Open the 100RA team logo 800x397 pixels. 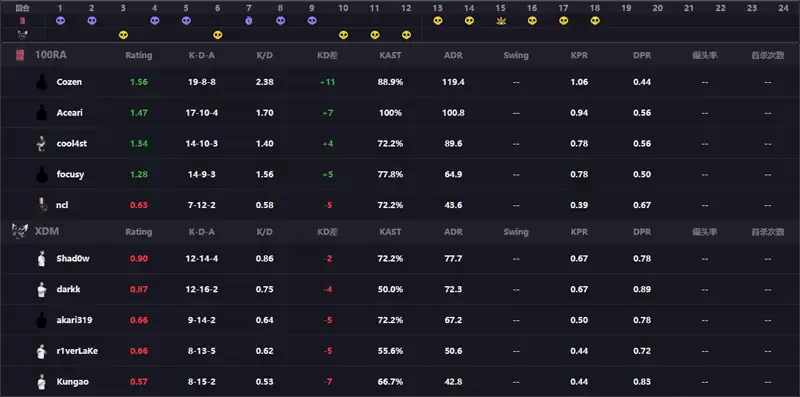pos(20,55)
